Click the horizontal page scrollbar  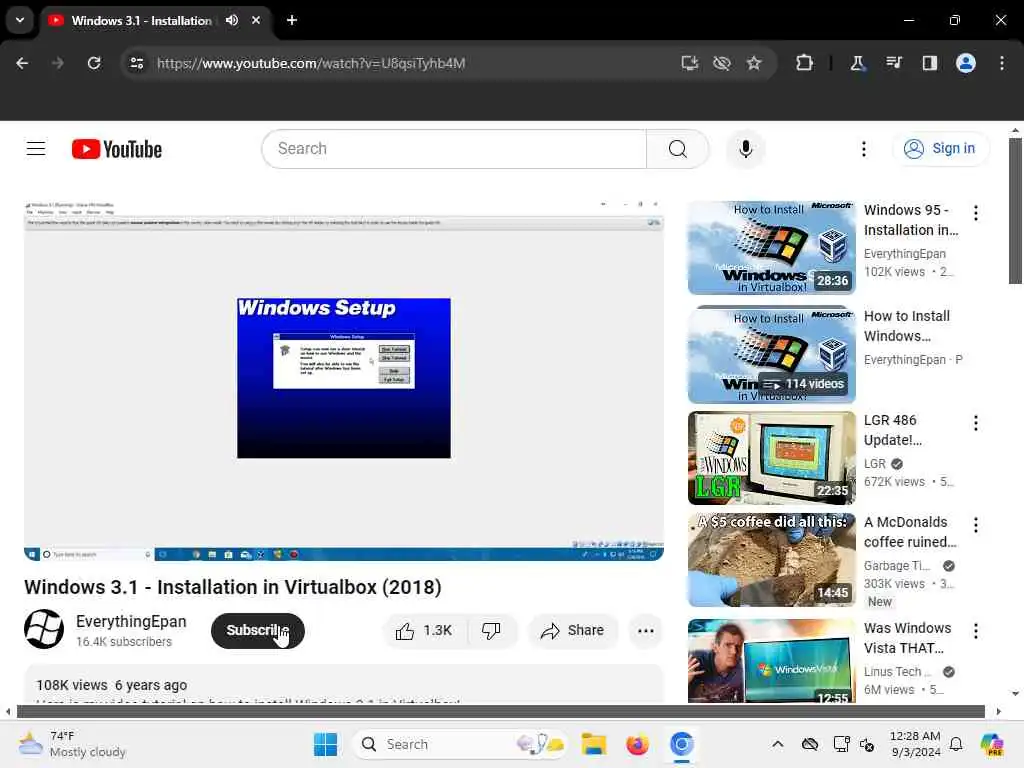[x=501, y=711]
